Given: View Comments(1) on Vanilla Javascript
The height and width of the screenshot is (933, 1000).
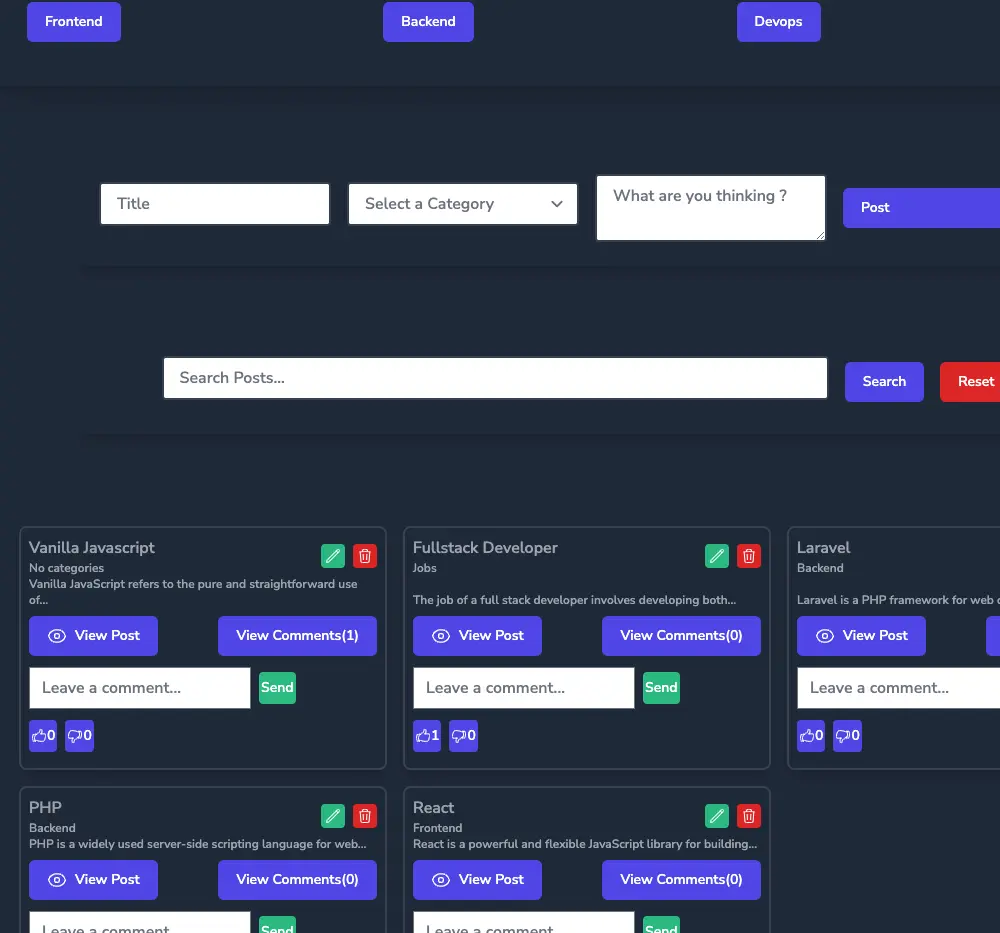Looking at the screenshot, I should click(x=297, y=636).
